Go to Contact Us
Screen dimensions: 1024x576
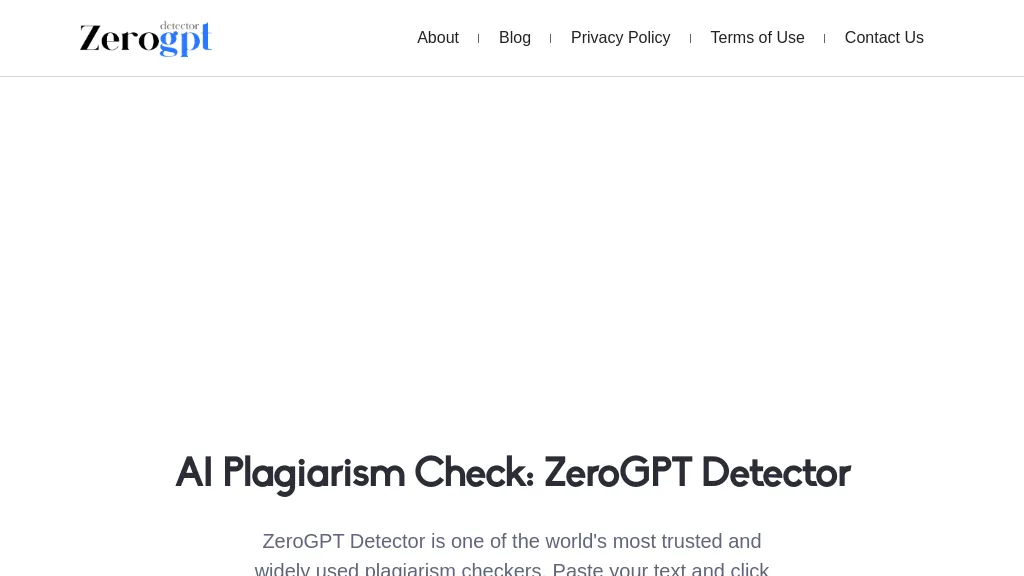(x=884, y=38)
